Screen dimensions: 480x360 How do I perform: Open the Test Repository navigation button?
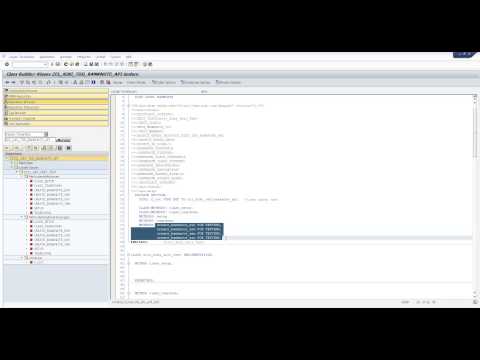[x=56, y=124]
